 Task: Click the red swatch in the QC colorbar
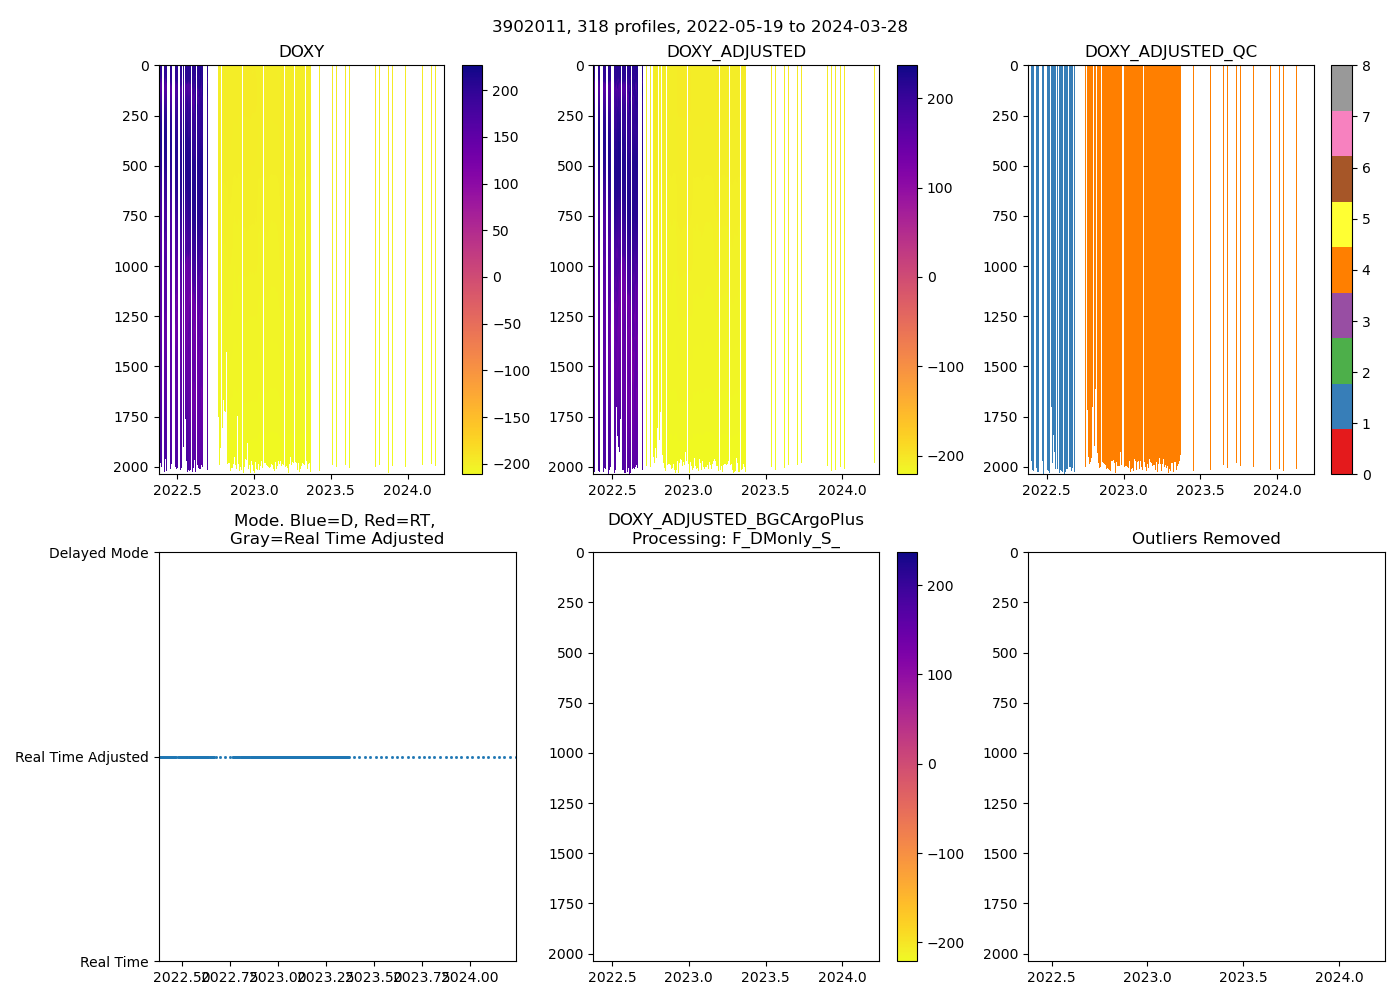pos(1341,452)
